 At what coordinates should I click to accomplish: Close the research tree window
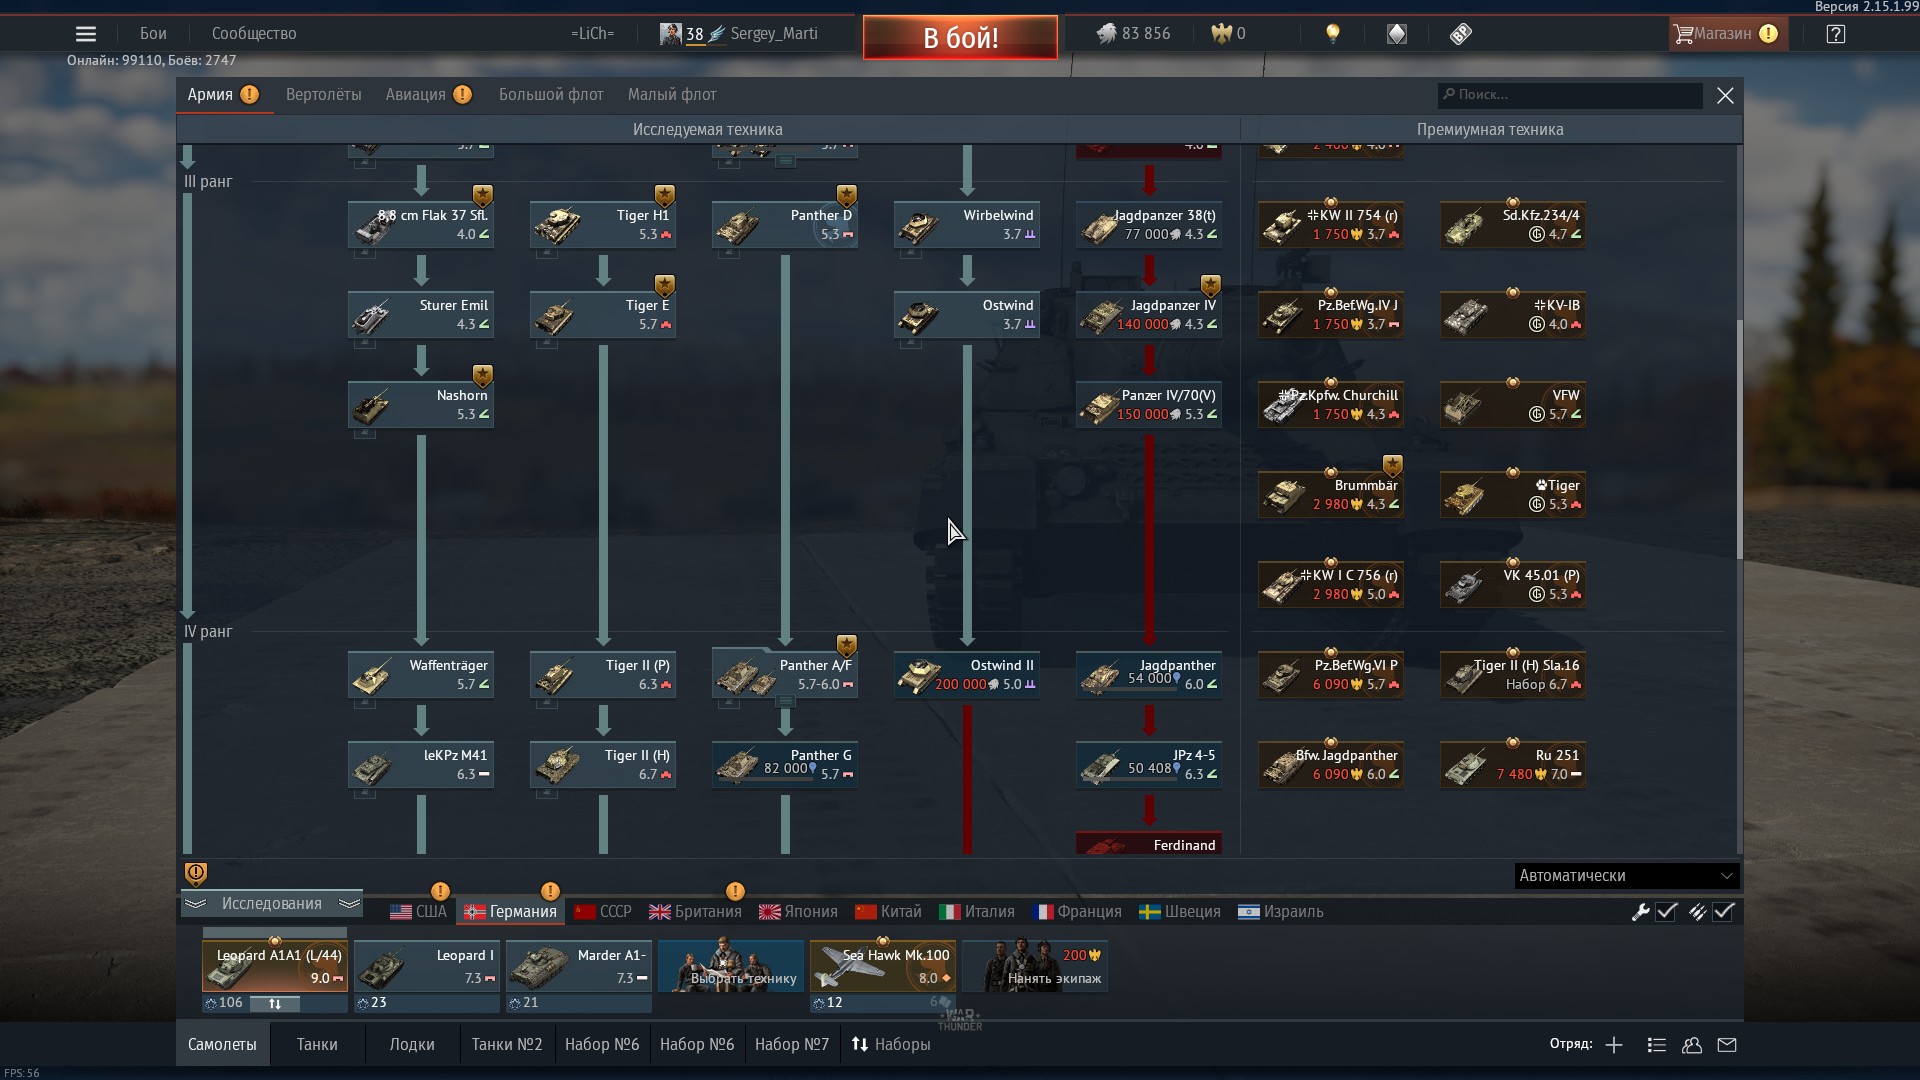pos(1725,95)
